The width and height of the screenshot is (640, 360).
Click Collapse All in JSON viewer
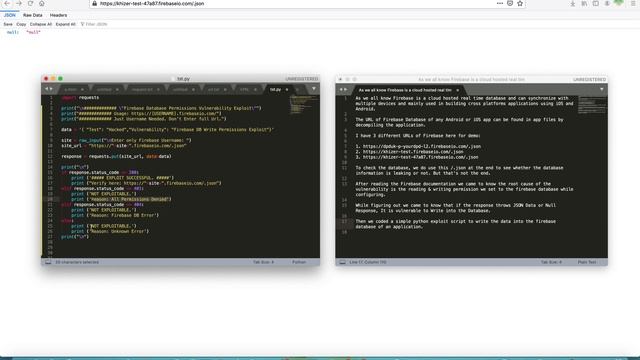[41, 24]
